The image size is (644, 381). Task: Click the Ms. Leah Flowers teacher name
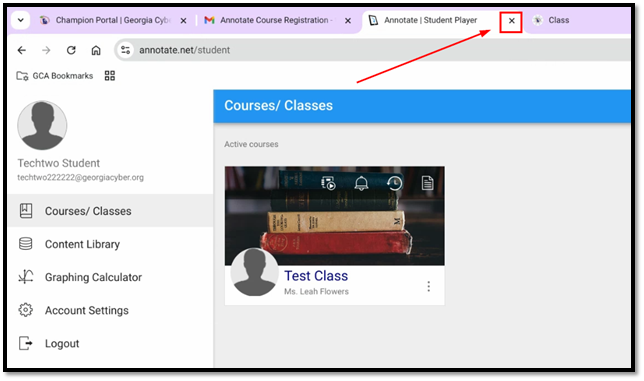click(316, 291)
